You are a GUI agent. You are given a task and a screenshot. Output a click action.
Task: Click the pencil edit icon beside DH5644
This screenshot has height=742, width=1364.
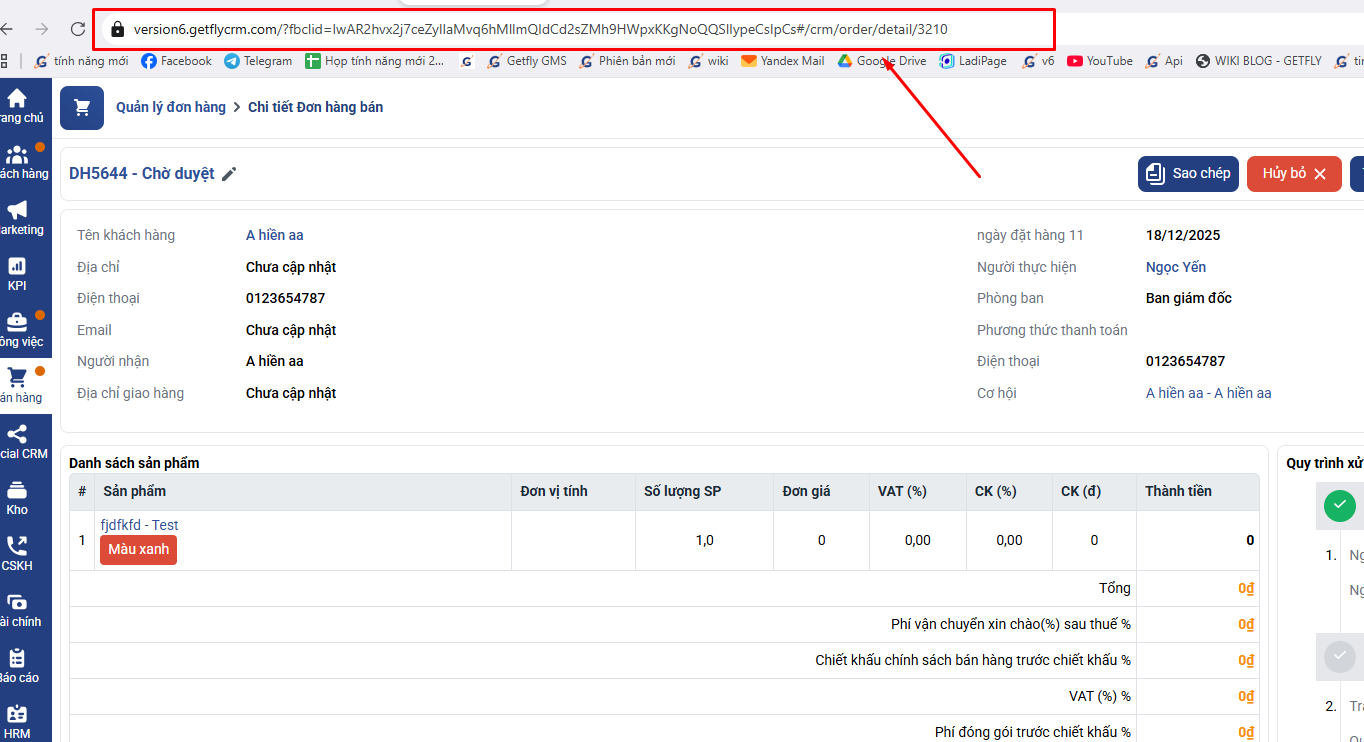point(229,174)
